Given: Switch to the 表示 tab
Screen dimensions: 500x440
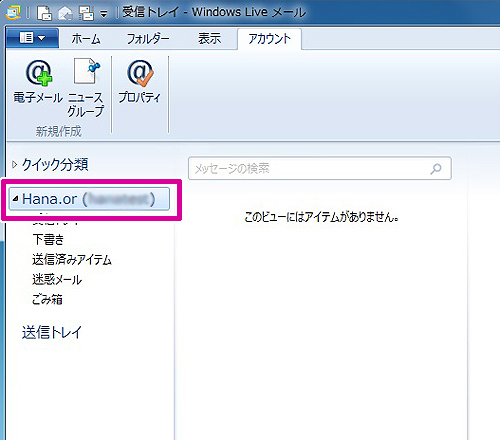Looking at the screenshot, I should (209, 39).
